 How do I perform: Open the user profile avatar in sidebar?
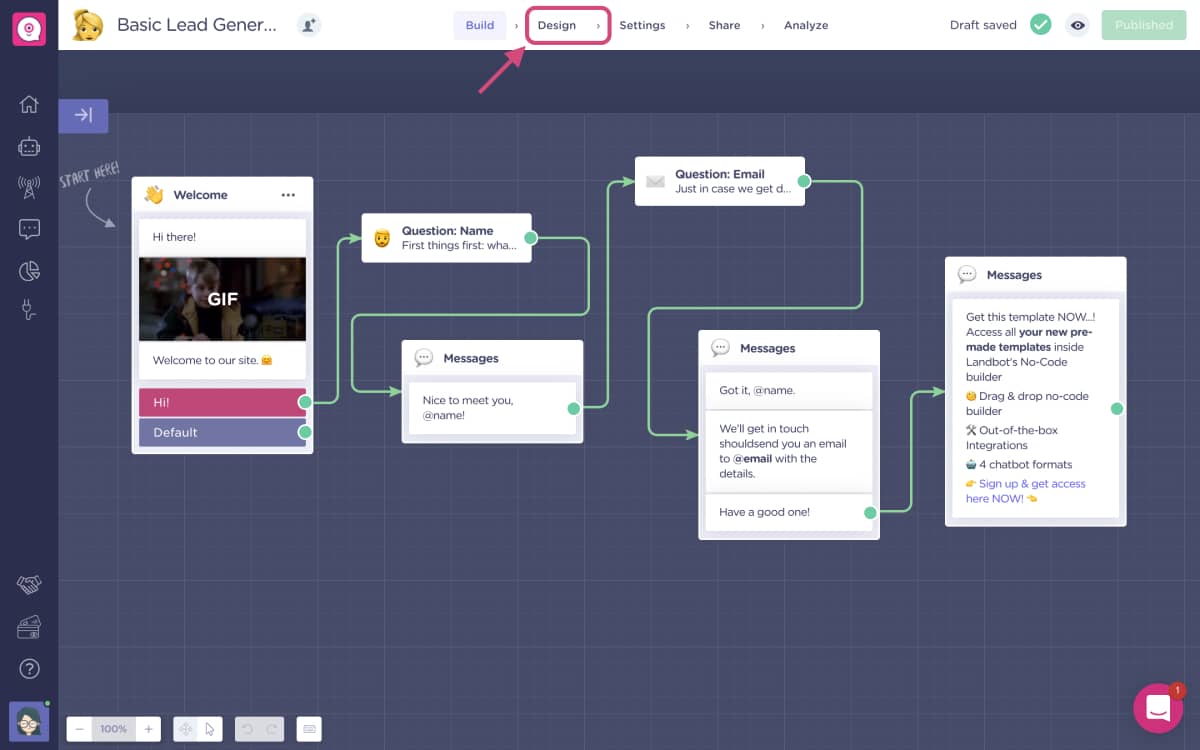[x=29, y=721]
